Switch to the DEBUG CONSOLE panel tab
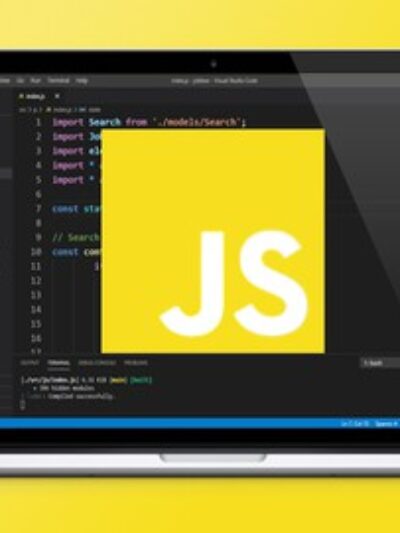Viewport: 400px width, 533px height. [x=97, y=363]
